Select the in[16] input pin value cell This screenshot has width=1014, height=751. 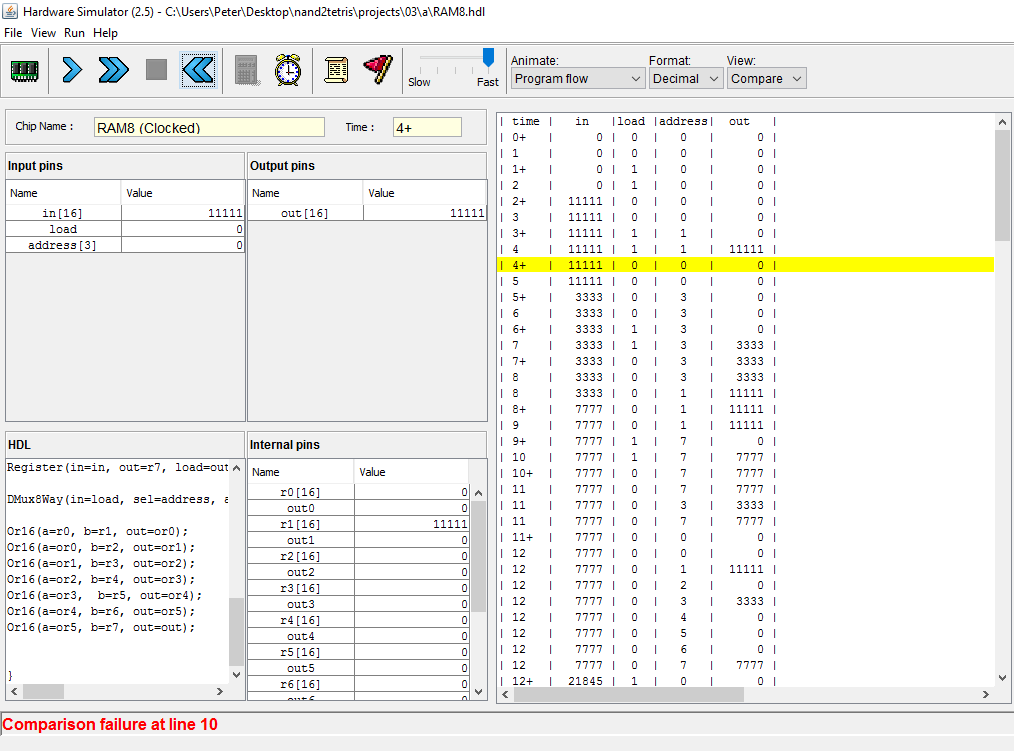click(183, 213)
